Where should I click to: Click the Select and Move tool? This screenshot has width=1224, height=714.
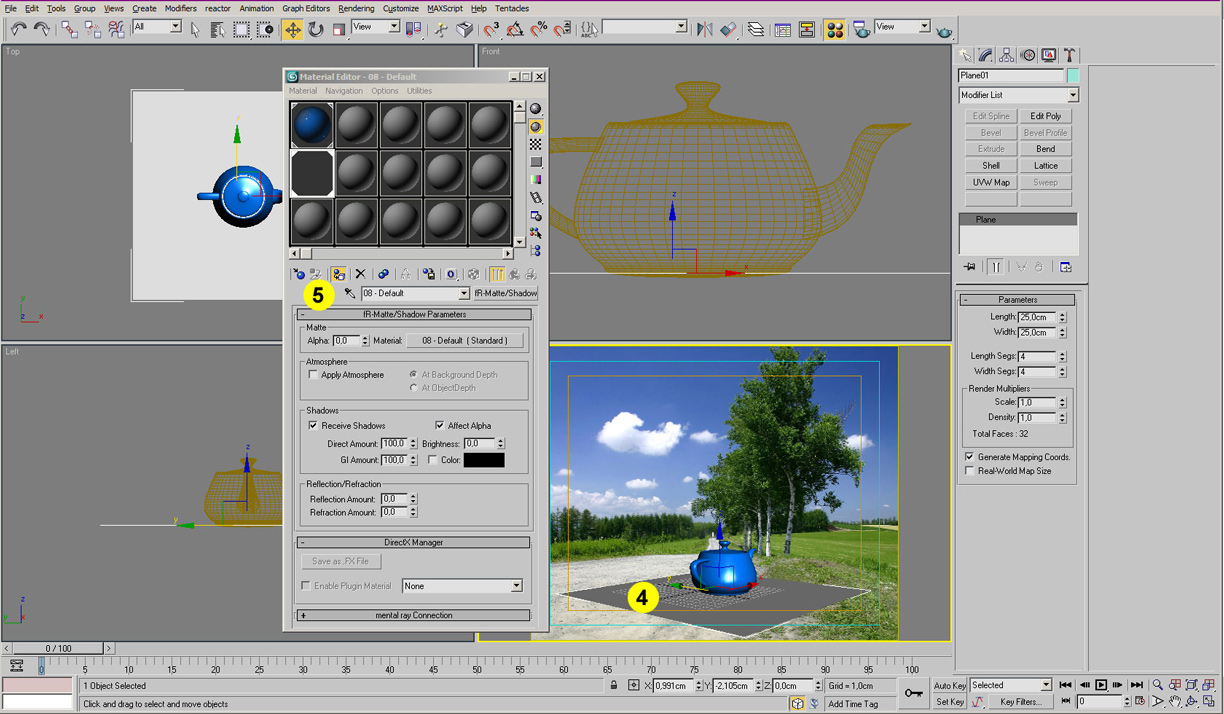coord(292,30)
